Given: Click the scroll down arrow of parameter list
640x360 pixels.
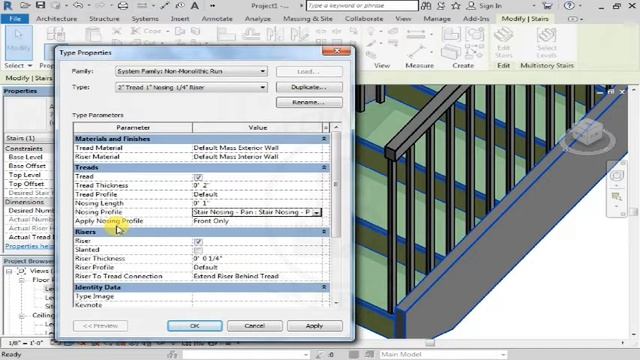Looking at the screenshot, I should tap(336, 303).
